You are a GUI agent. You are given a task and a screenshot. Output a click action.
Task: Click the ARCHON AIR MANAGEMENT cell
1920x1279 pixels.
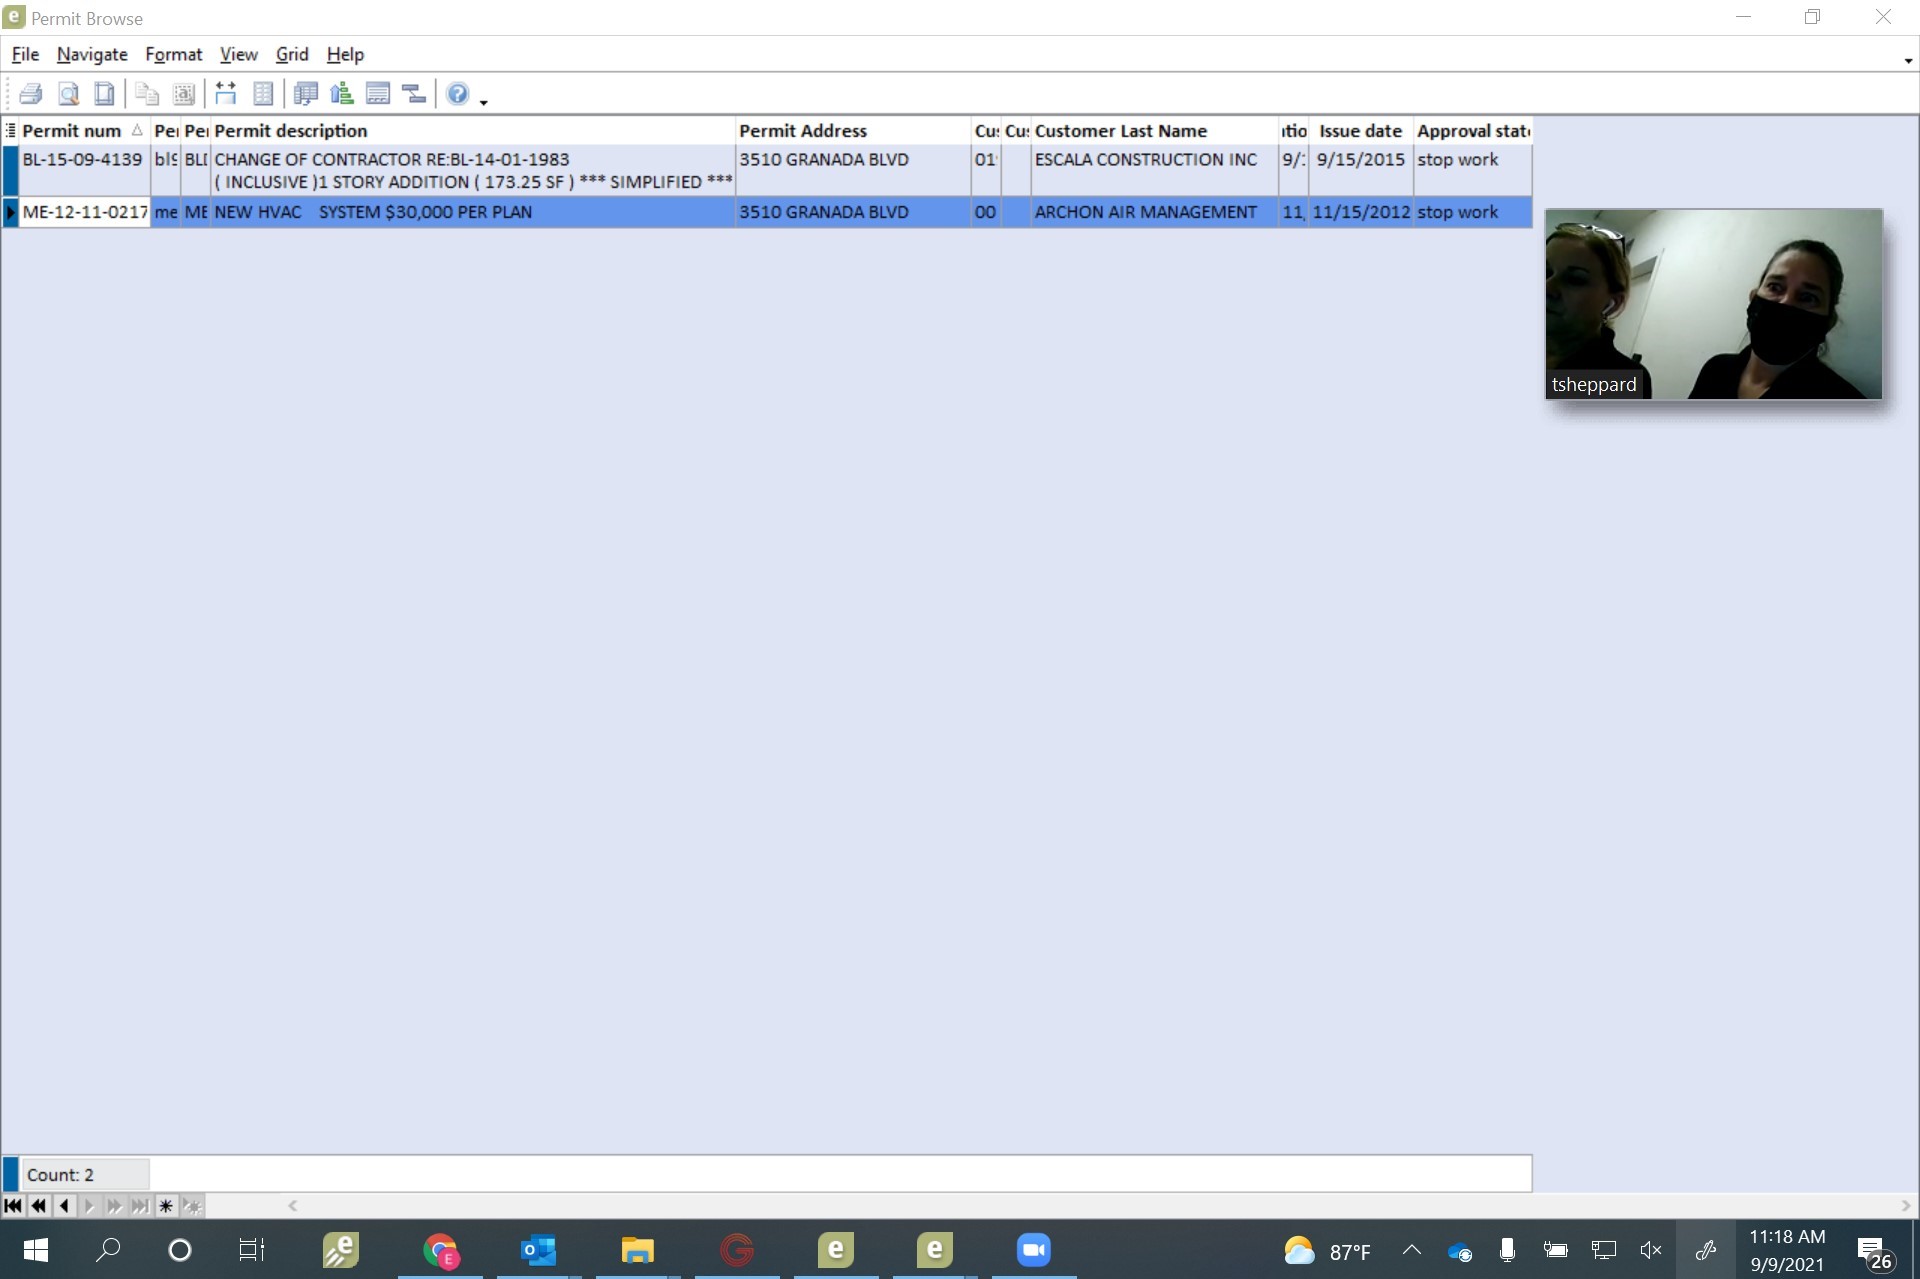(1146, 212)
